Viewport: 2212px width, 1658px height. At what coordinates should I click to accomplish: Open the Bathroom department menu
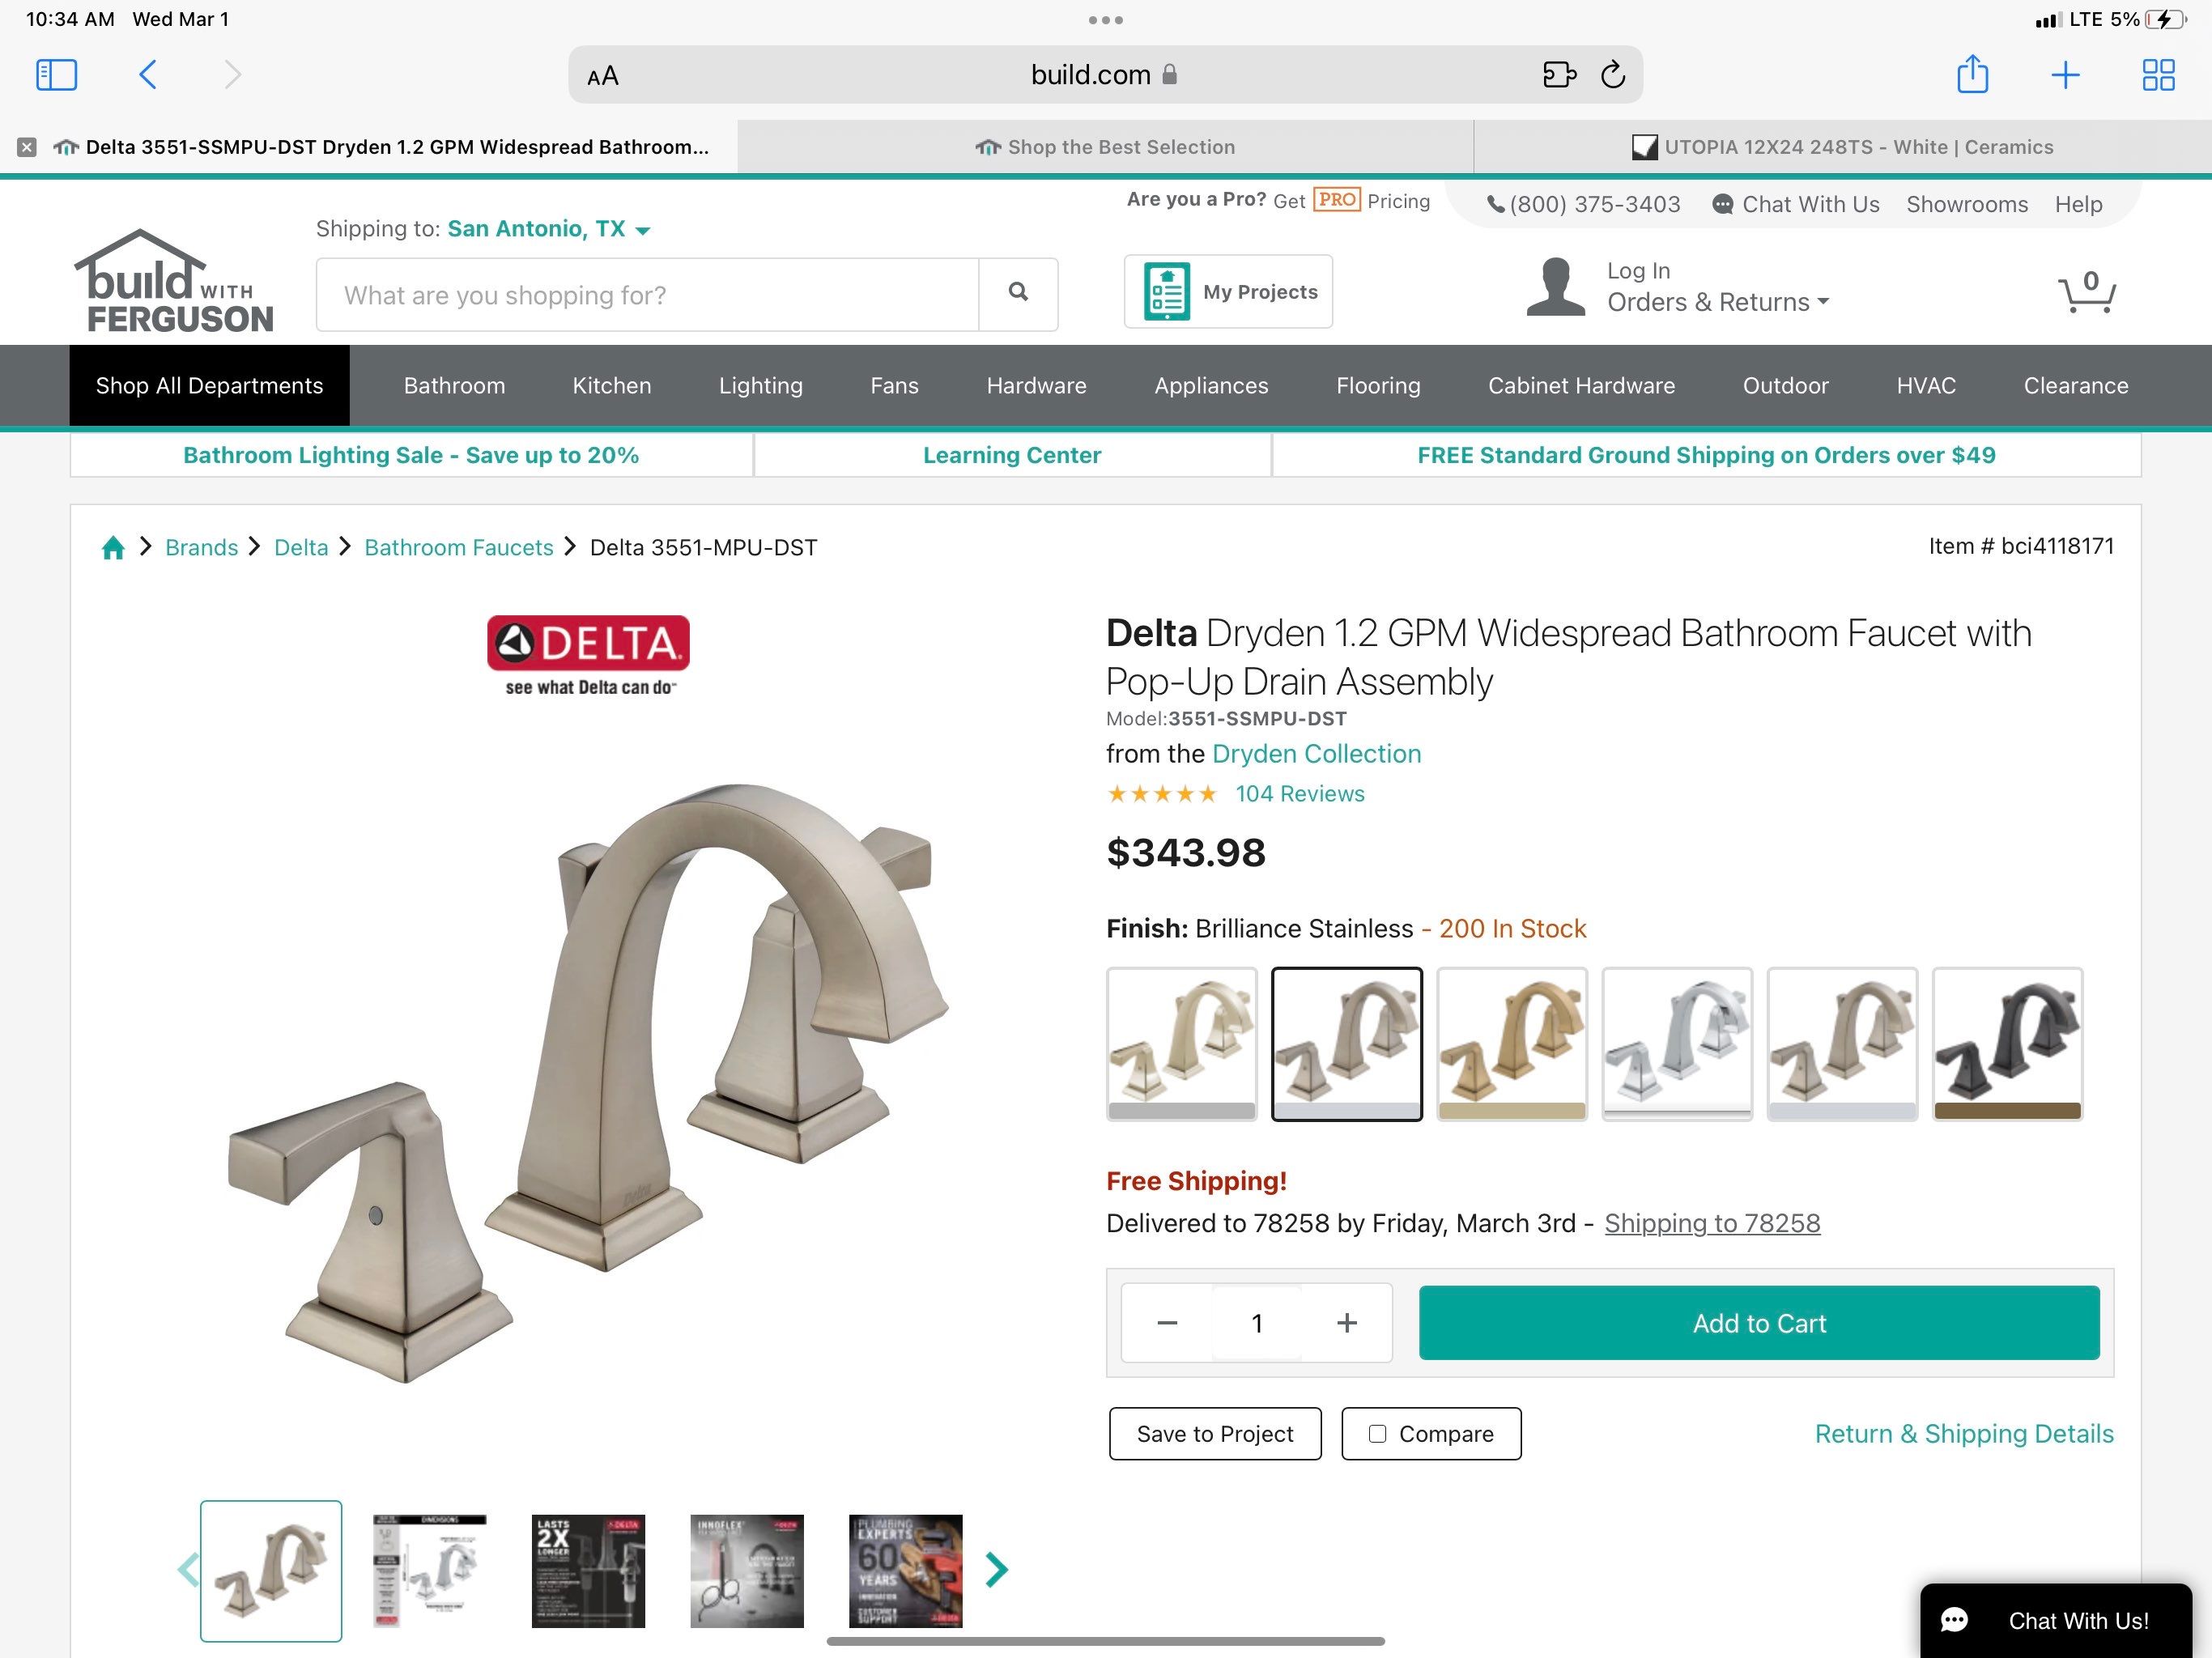(454, 386)
